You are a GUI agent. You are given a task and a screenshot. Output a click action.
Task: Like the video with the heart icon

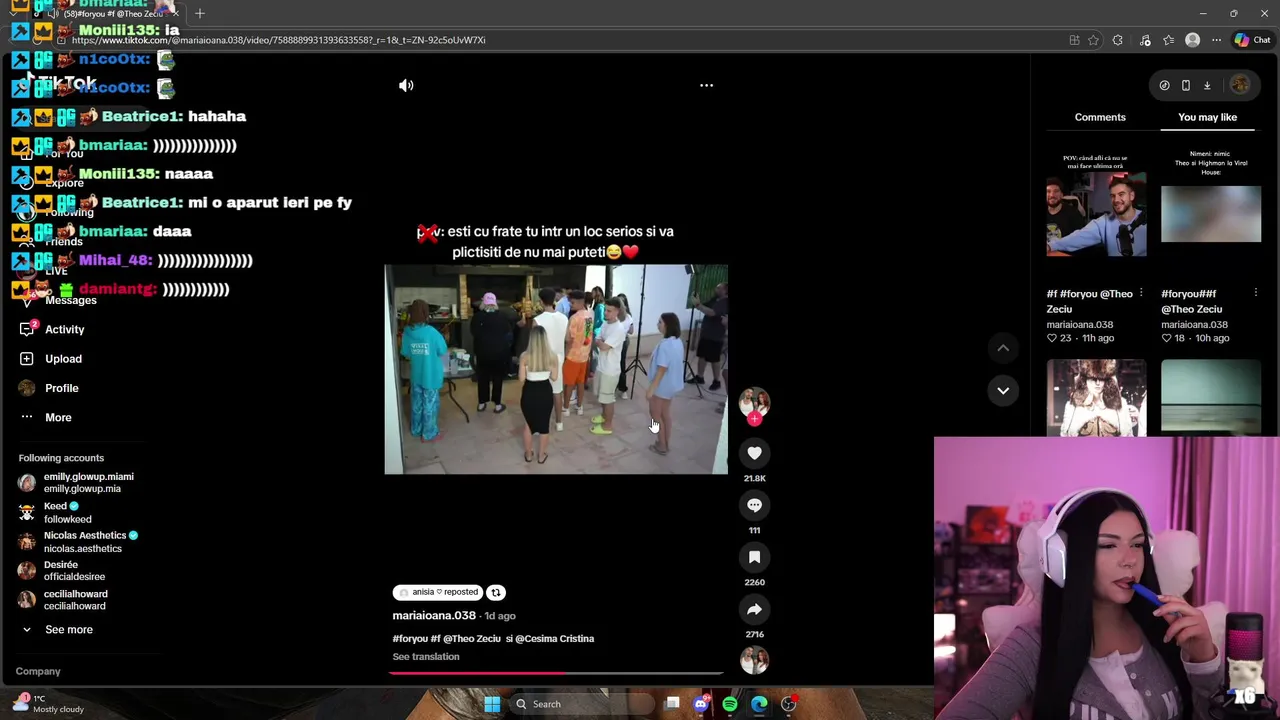click(x=754, y=454)
